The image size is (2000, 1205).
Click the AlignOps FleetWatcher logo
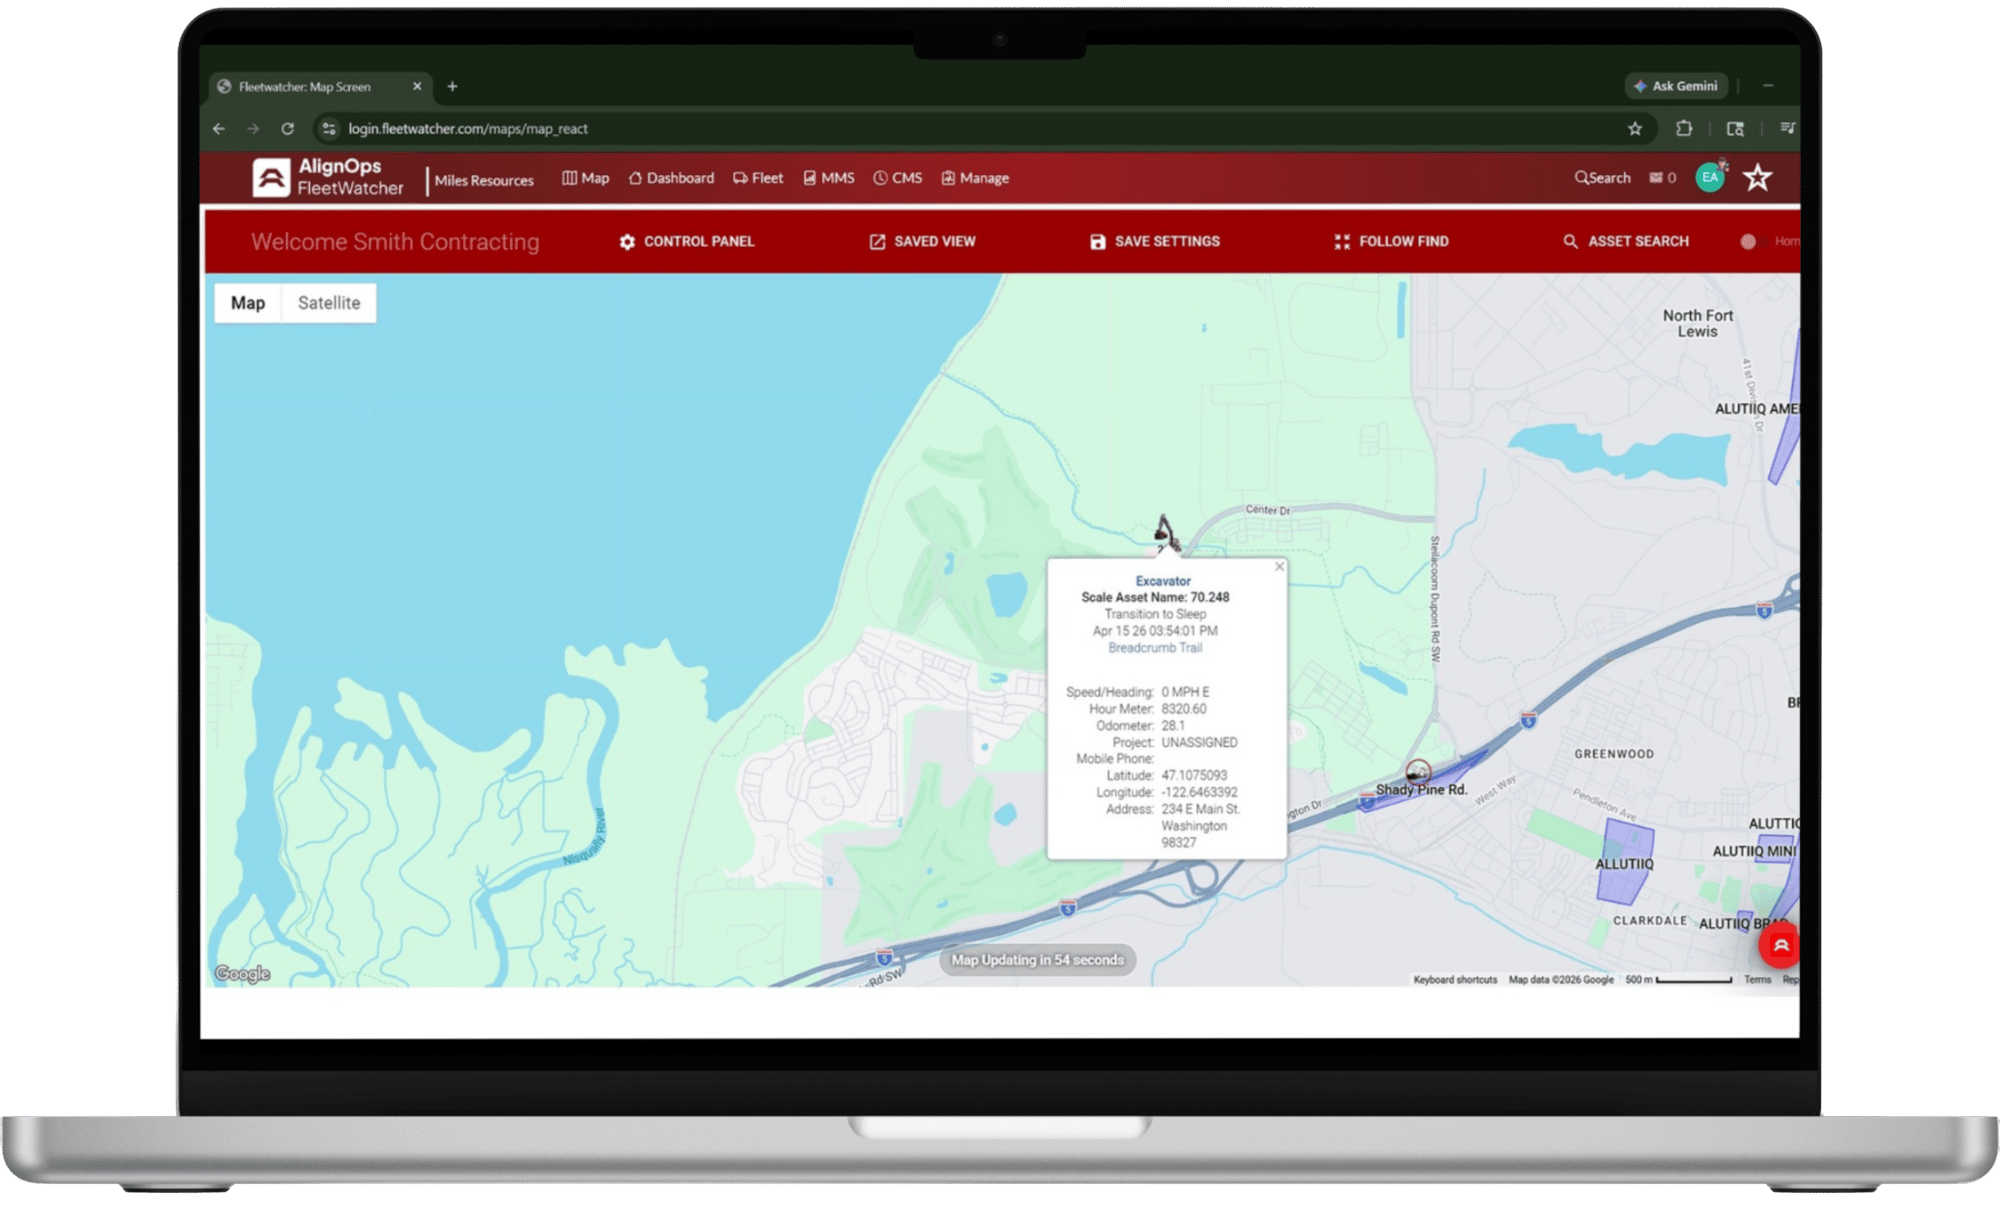(328, 177)
